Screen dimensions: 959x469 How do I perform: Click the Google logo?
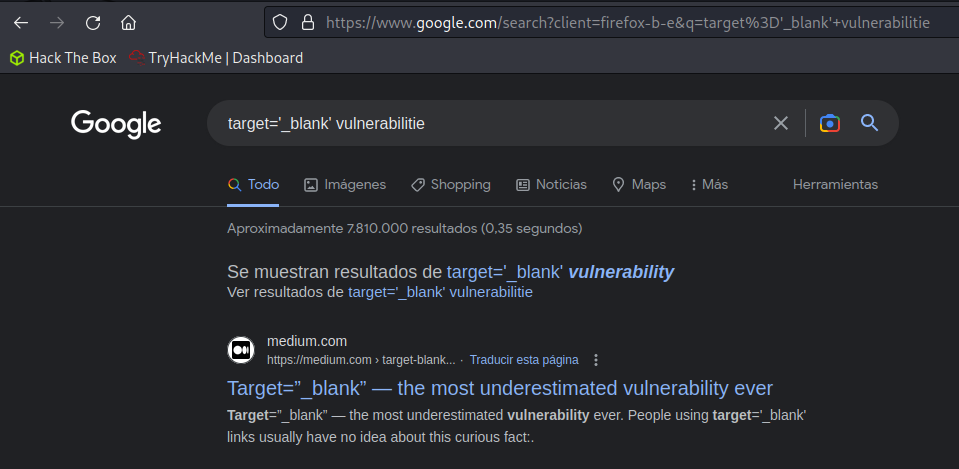pyautogui.click(x=116, y=124)
